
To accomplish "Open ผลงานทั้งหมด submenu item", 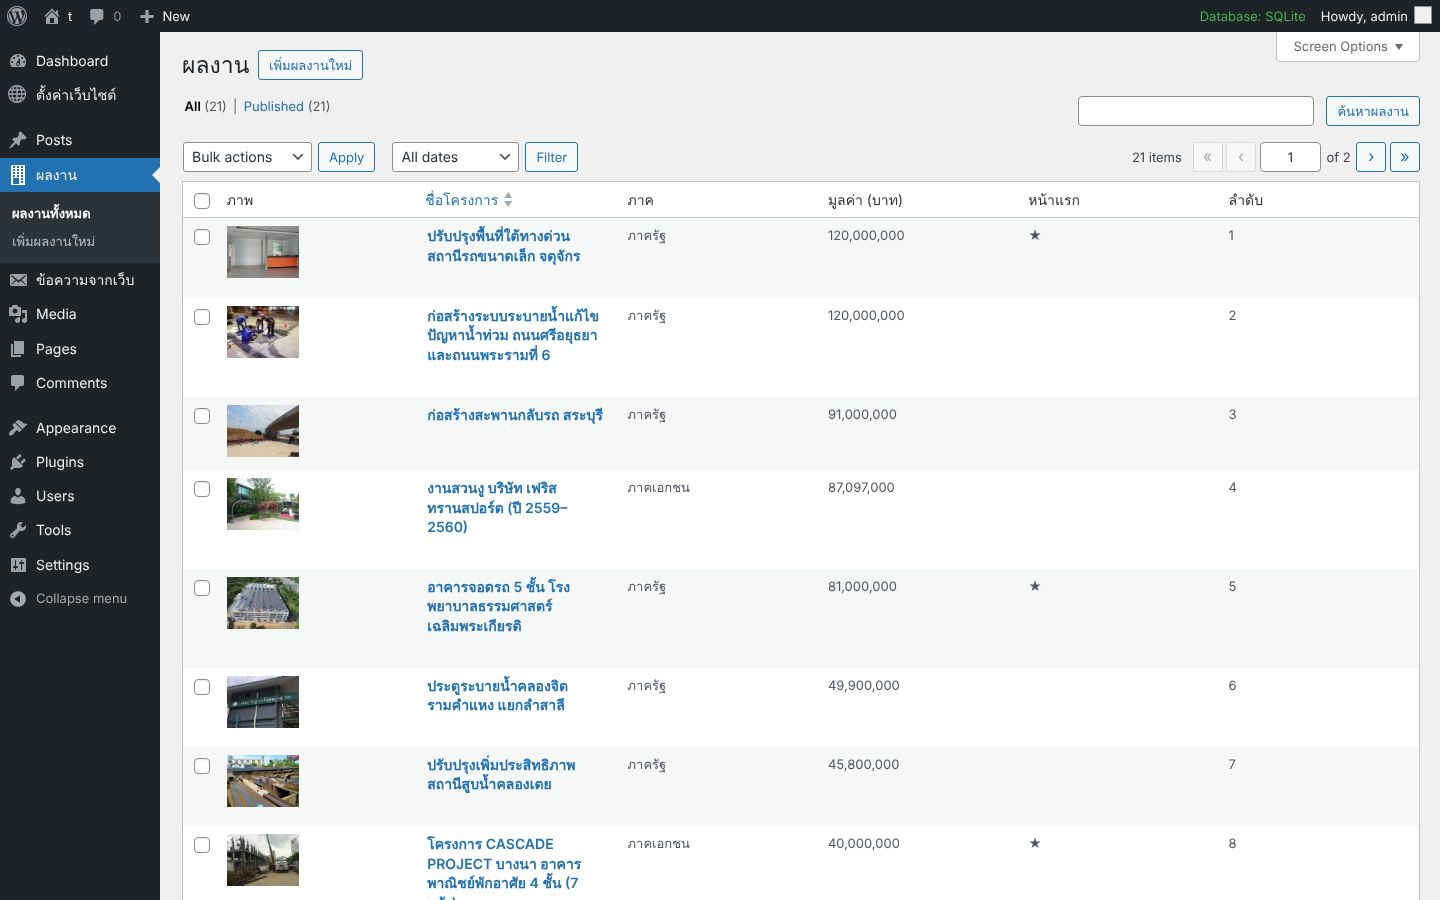I will point(51,213).
